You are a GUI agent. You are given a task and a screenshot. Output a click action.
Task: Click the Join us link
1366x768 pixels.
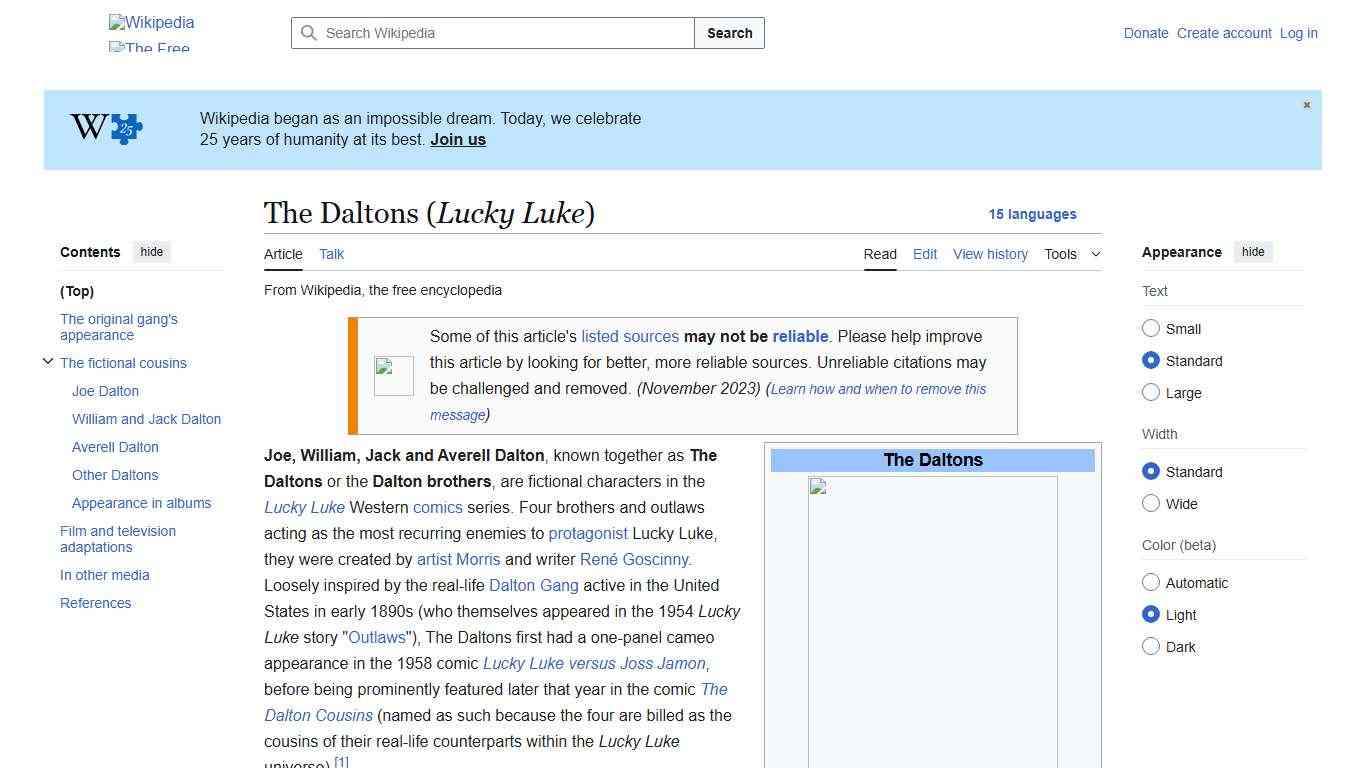pos(457,139)
